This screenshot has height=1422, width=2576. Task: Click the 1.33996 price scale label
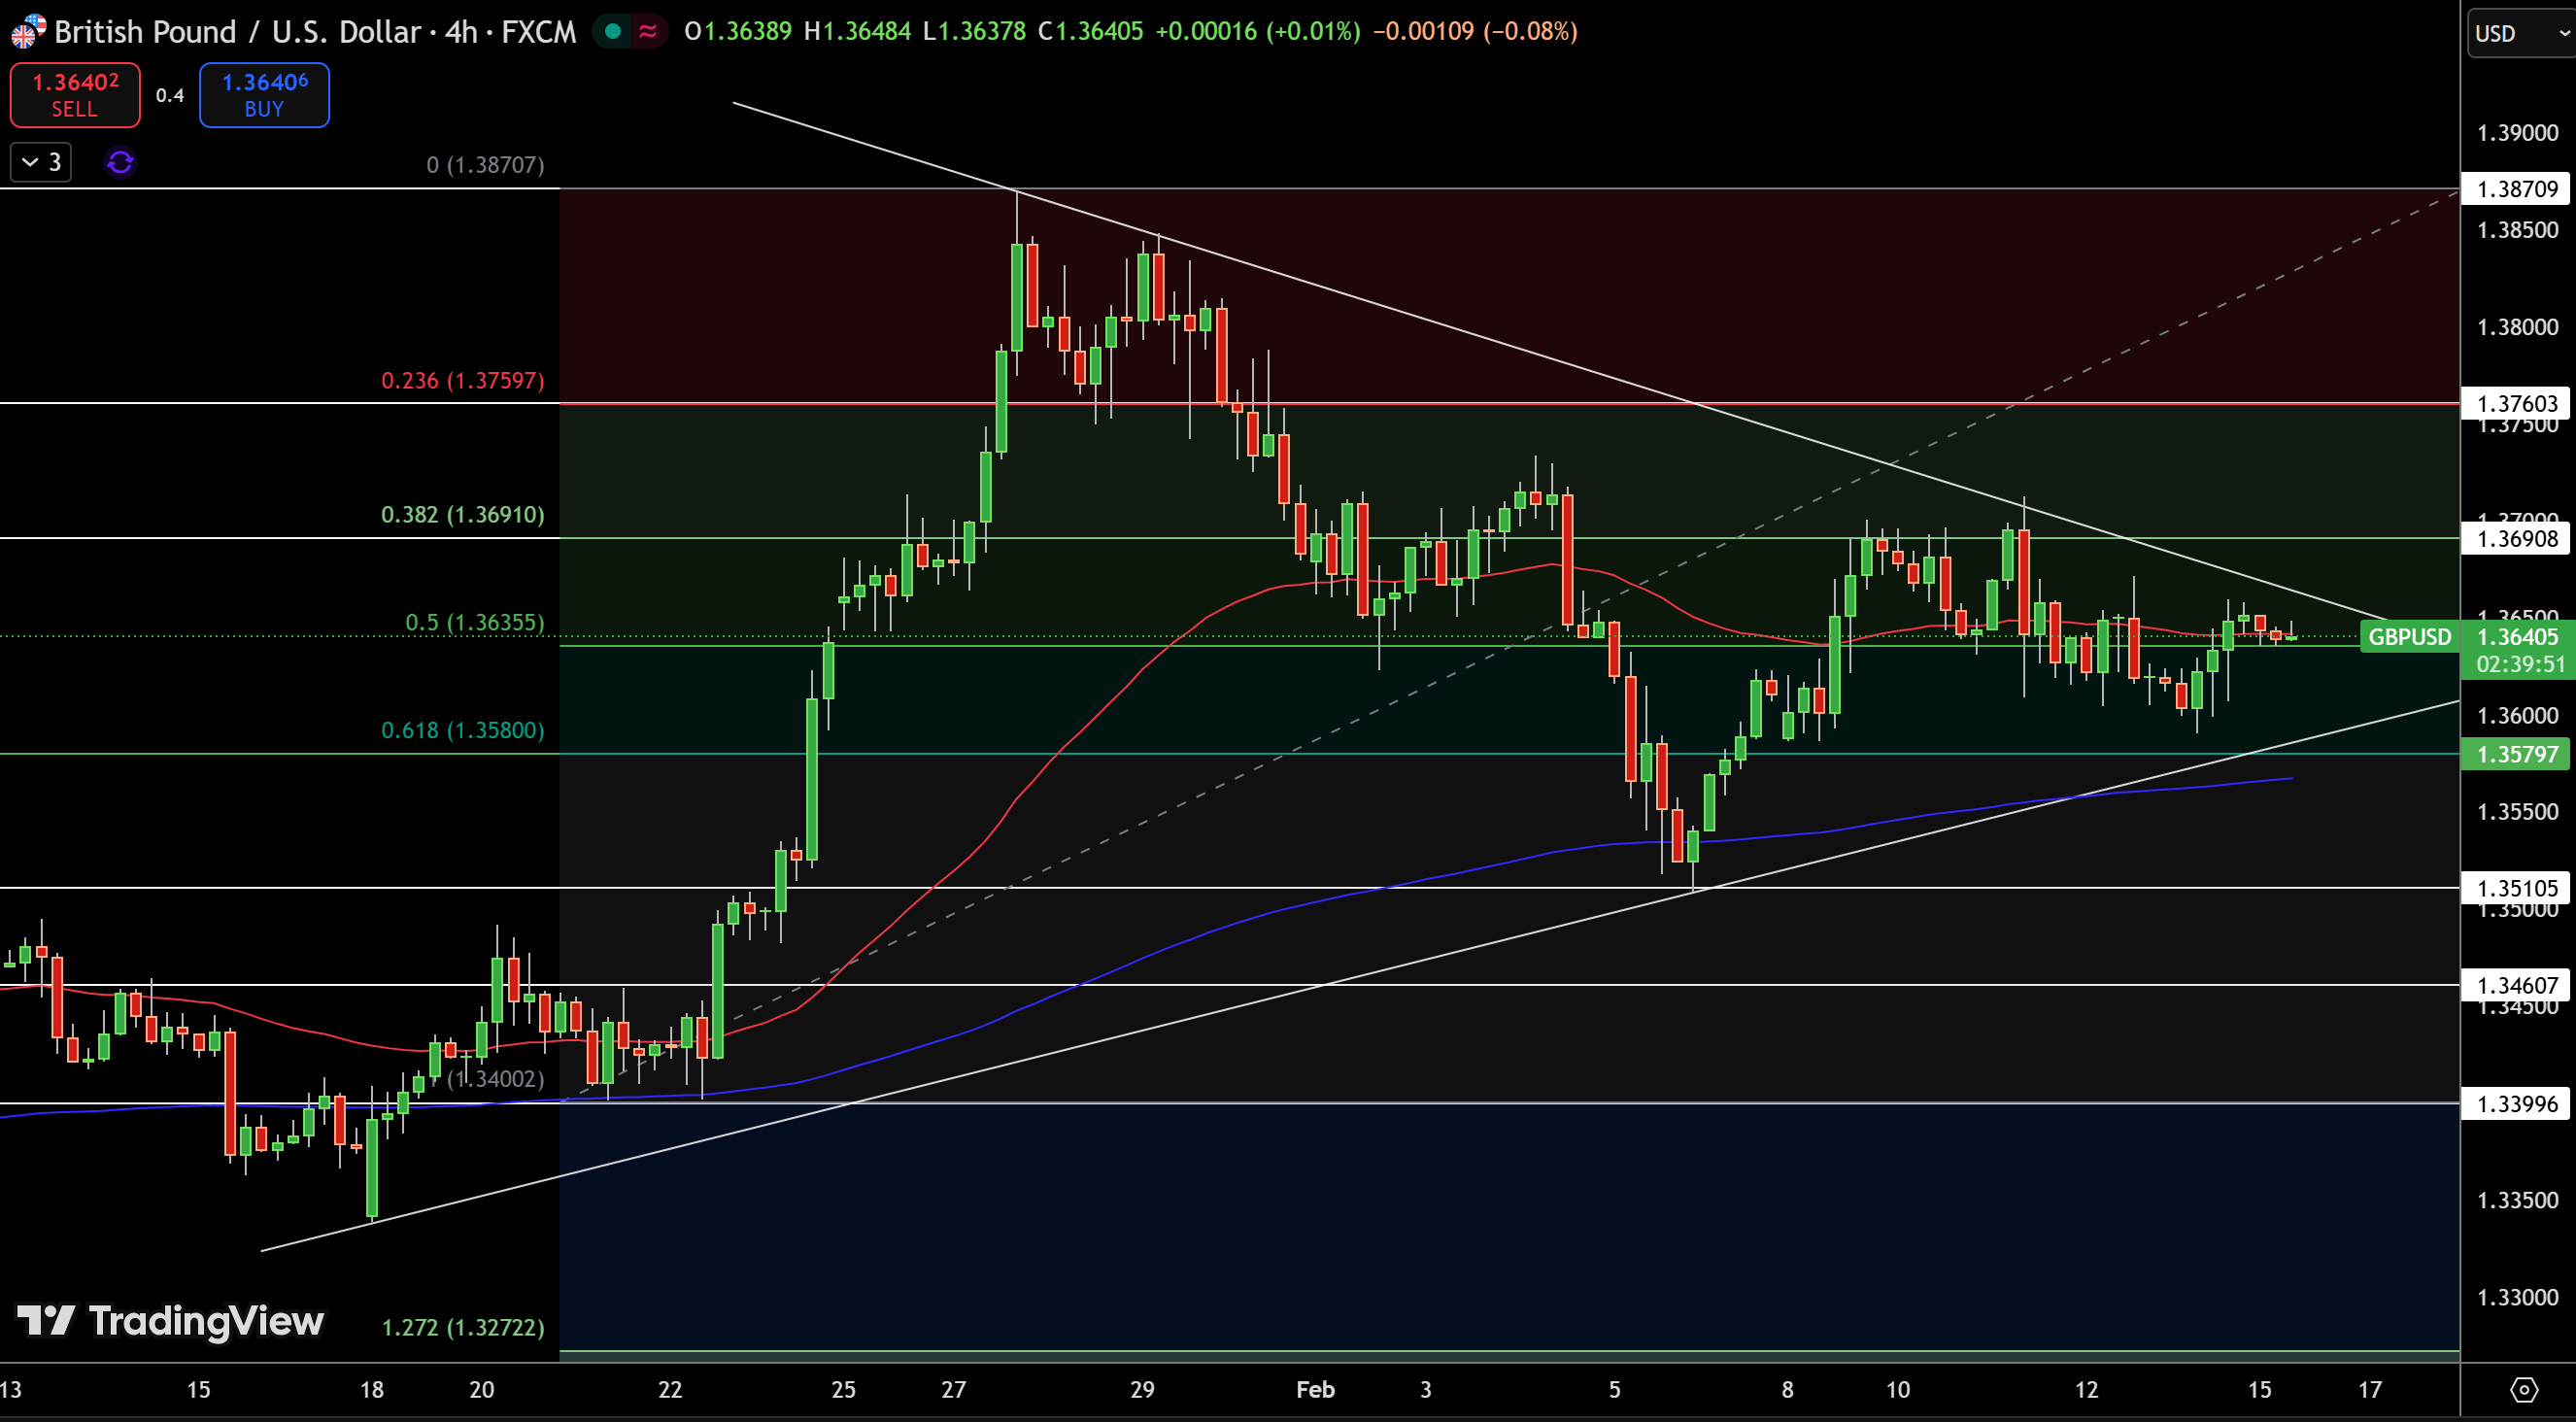2516,1104
